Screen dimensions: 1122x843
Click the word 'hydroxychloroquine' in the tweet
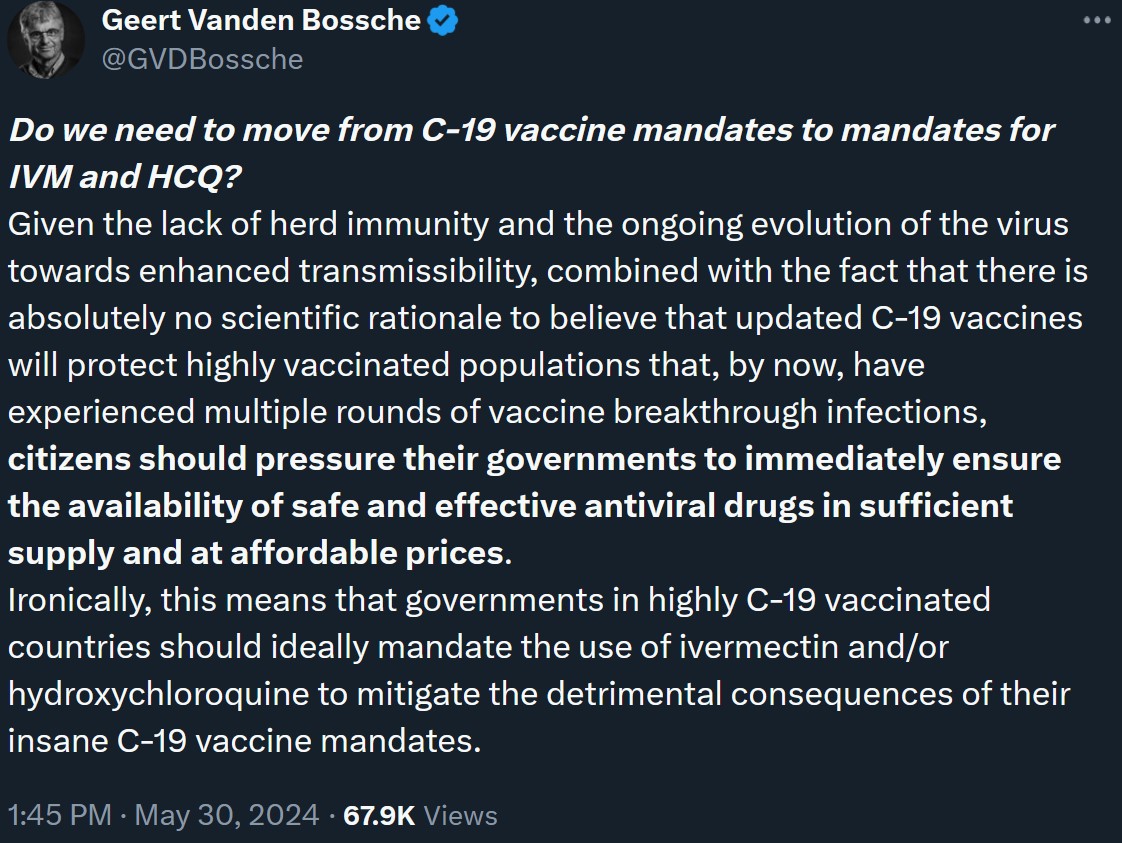(x=158, y=694)
